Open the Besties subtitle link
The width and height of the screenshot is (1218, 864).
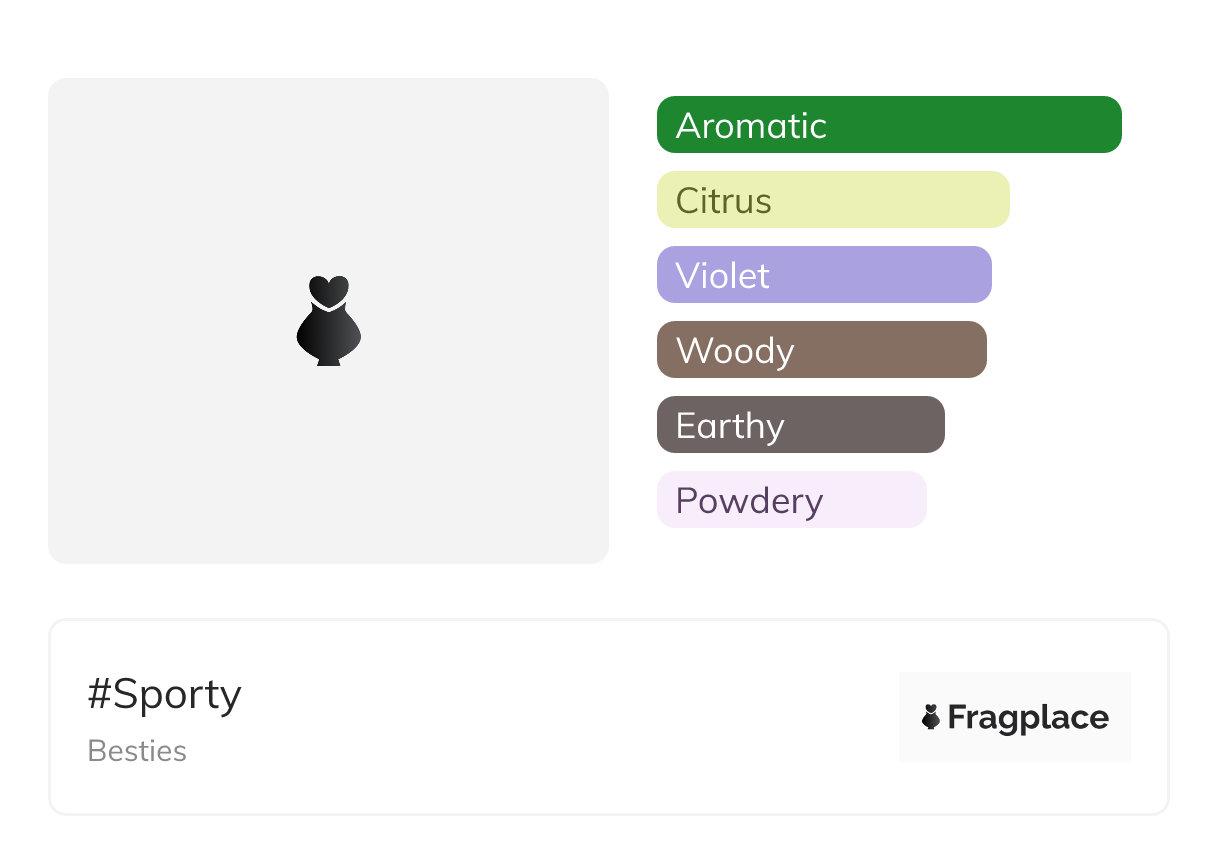[137, 751]
